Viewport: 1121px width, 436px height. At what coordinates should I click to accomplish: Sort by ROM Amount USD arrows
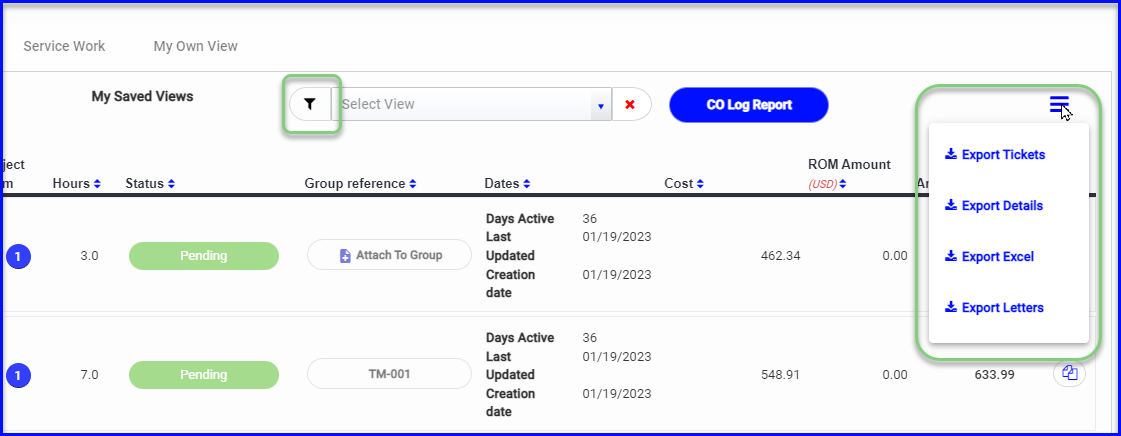click(x=843, y=184)
